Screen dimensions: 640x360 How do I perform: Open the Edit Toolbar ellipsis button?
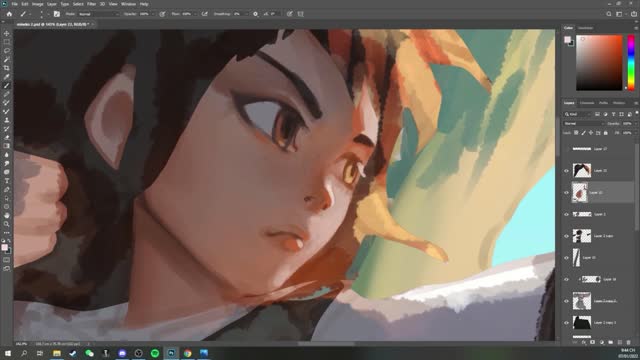(7, 233)
